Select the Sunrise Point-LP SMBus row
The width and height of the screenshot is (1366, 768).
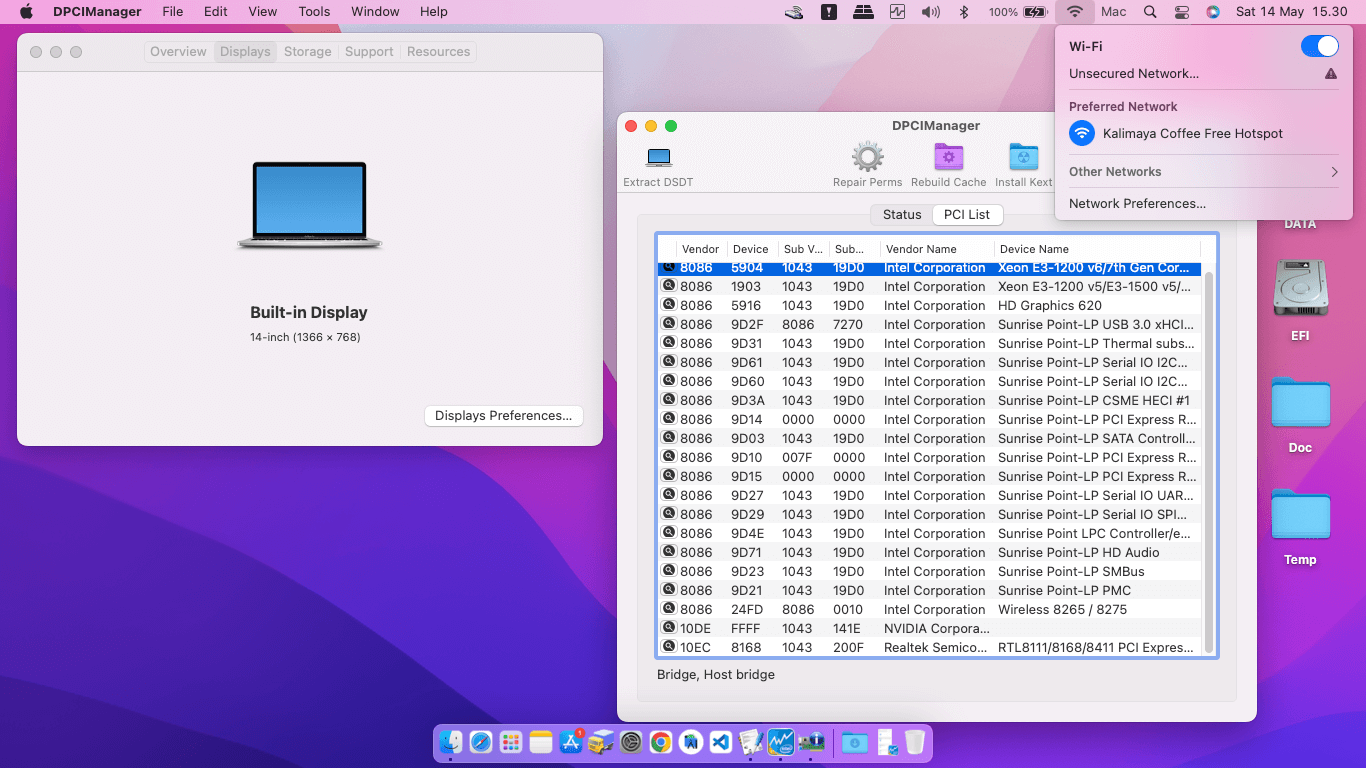[x=930, y=572]
